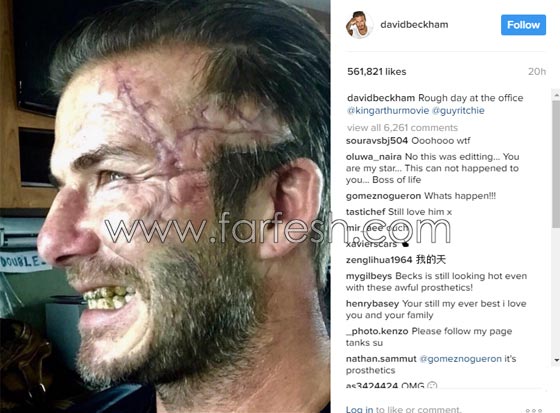Click the Follow button

point(523,25)
